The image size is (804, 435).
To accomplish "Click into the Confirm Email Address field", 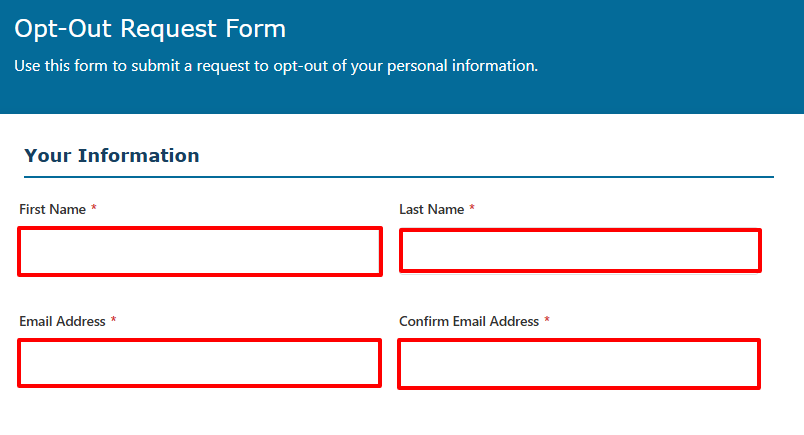I will point(579,364).
